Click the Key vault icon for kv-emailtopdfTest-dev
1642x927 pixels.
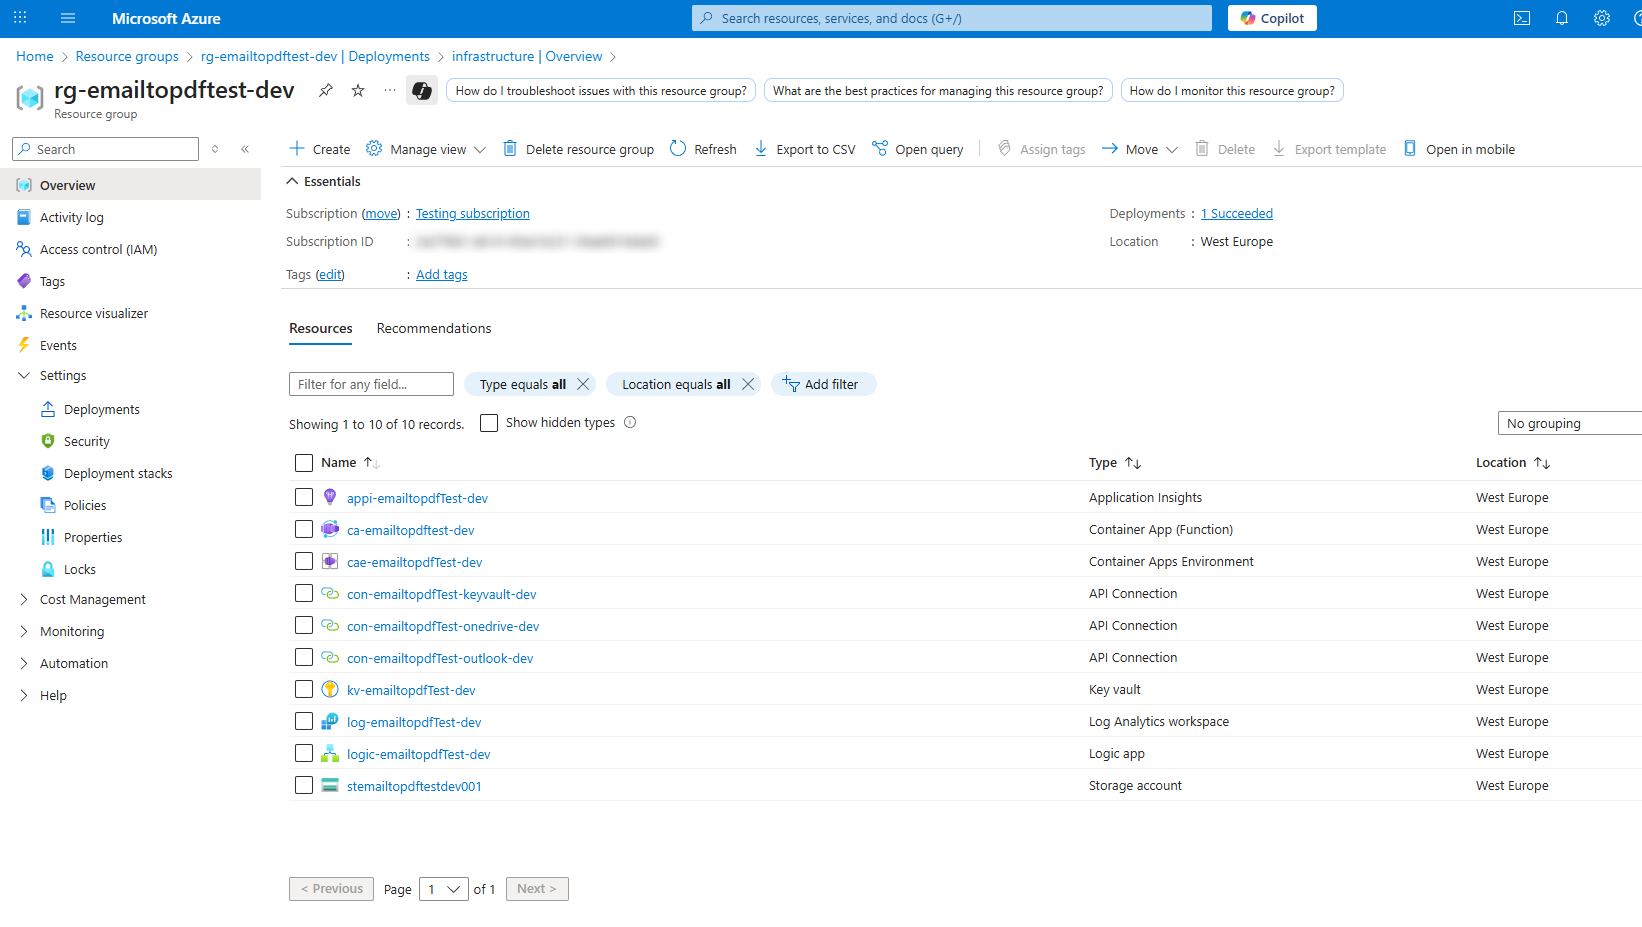(x=330, y=689)
